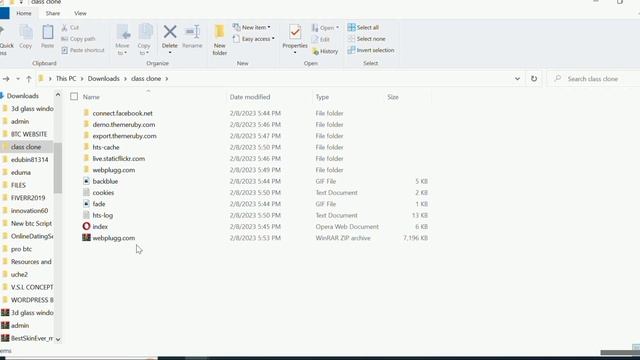Open the Easy access dropdown
Viewport: 640px width, 360px height.
click(x=253, y=39)
